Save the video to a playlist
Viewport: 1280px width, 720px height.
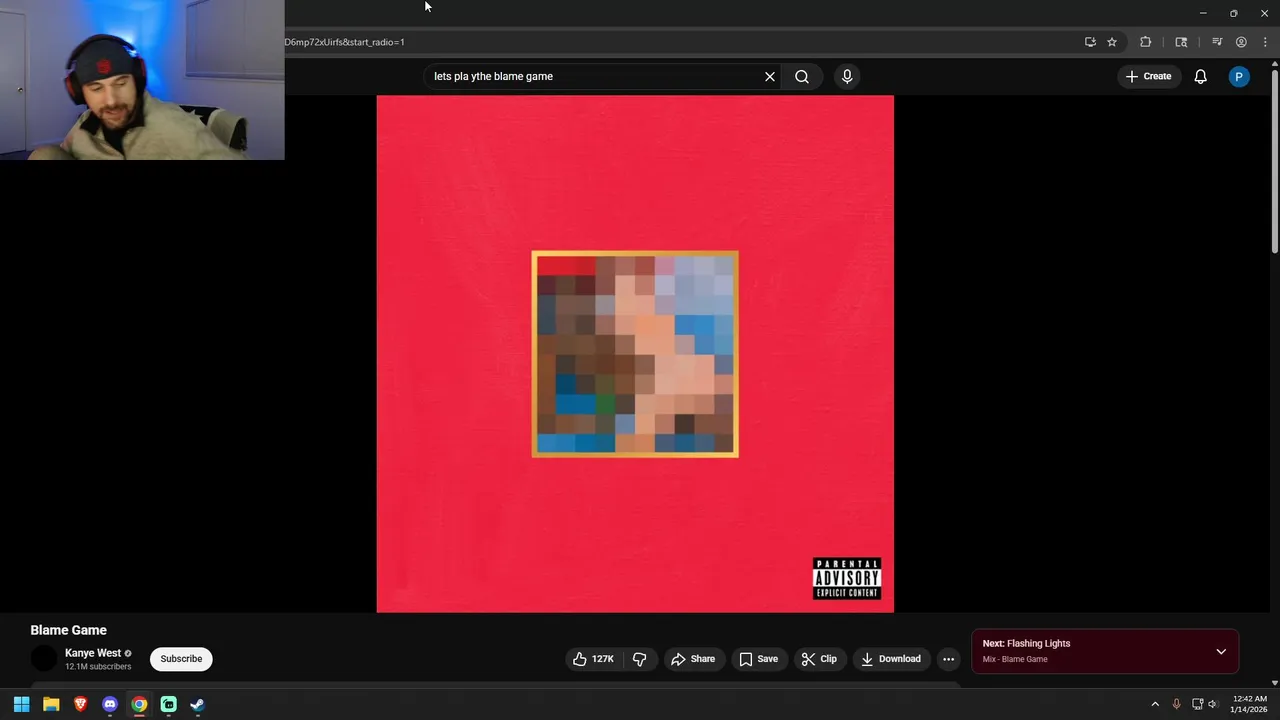pyautogui.click(x=758, y=659)
